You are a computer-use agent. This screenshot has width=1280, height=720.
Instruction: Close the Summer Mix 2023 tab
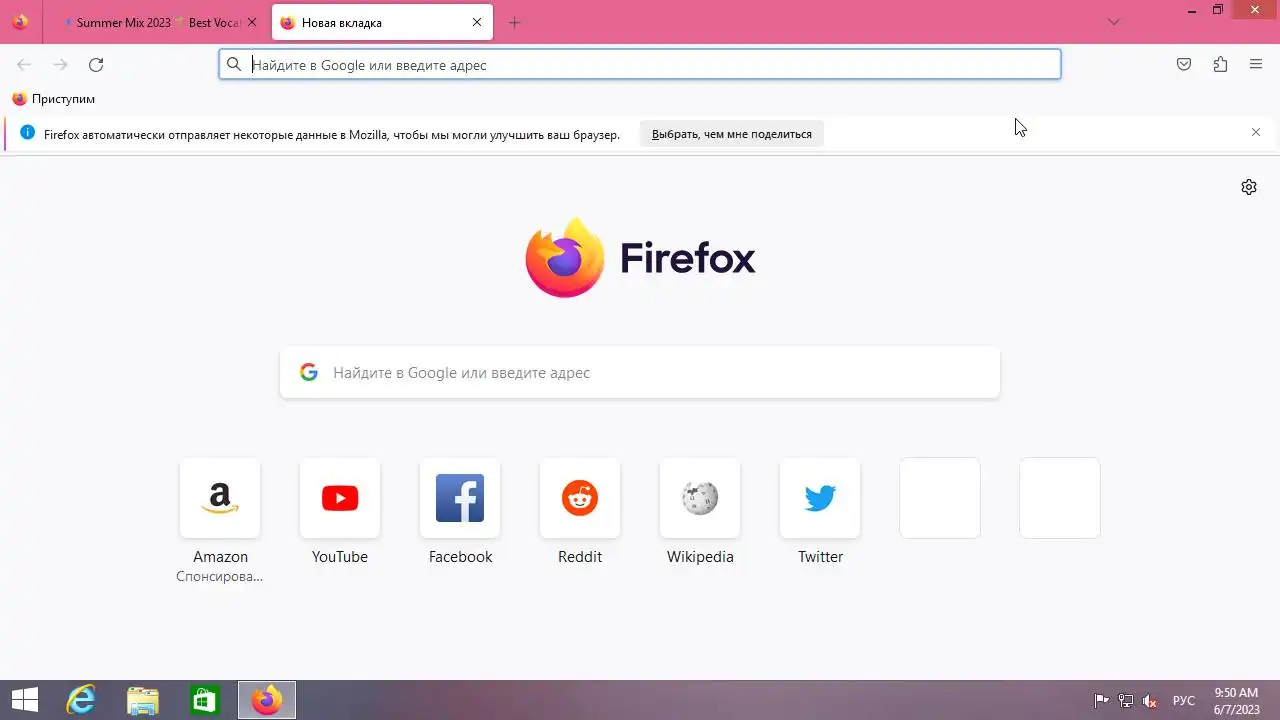[252, 22]
